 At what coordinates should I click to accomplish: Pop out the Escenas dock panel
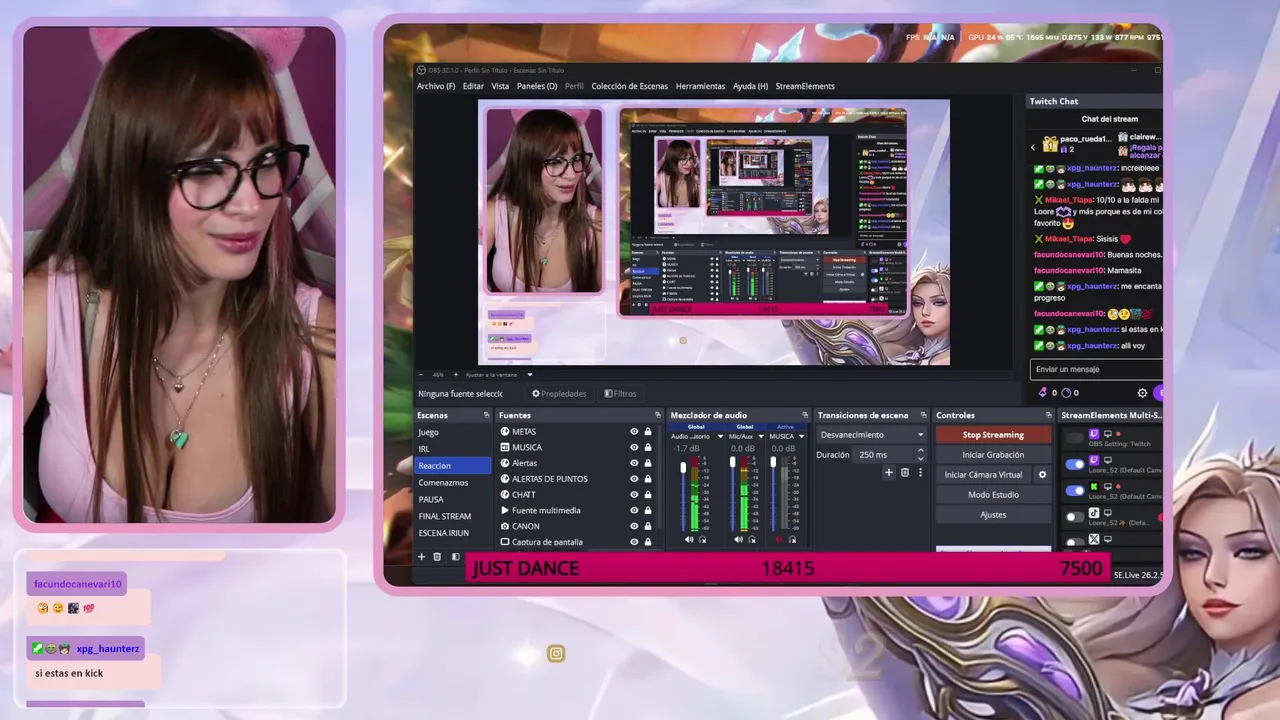point(486,415)
